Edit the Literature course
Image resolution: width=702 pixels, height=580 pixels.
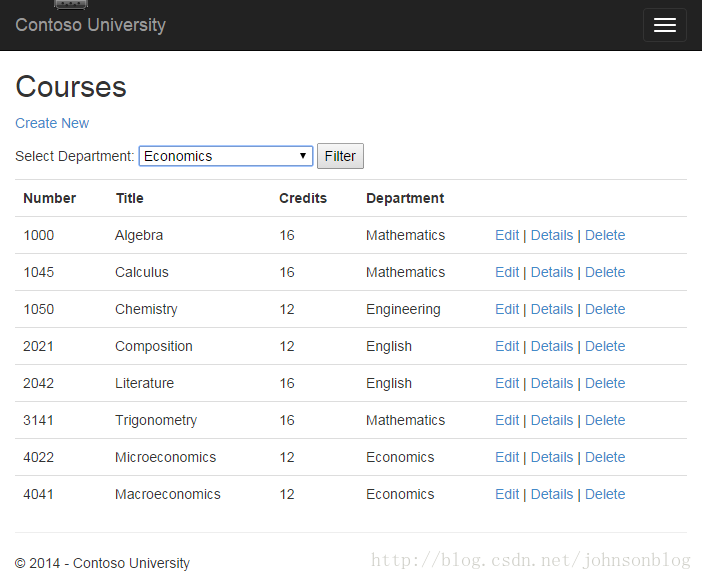click(507, 383)
